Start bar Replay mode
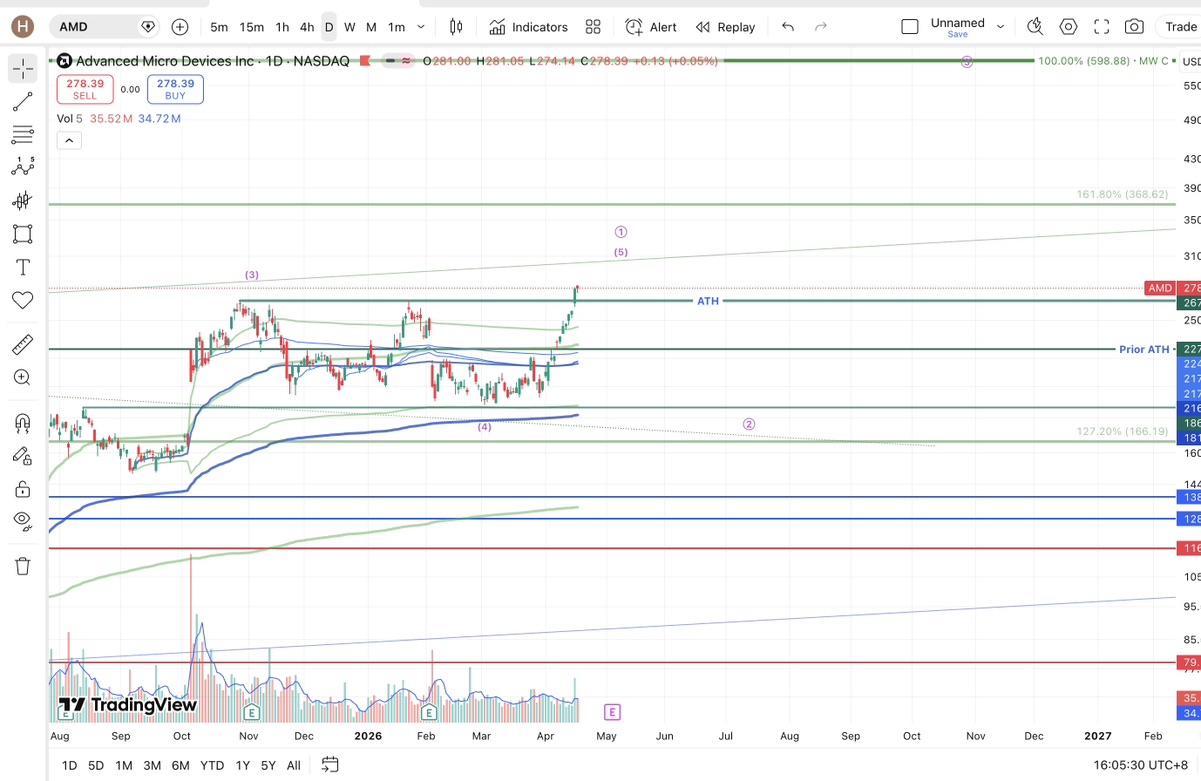The height and width of the screenshot is (781, 1201). click(x=726, y=27)
